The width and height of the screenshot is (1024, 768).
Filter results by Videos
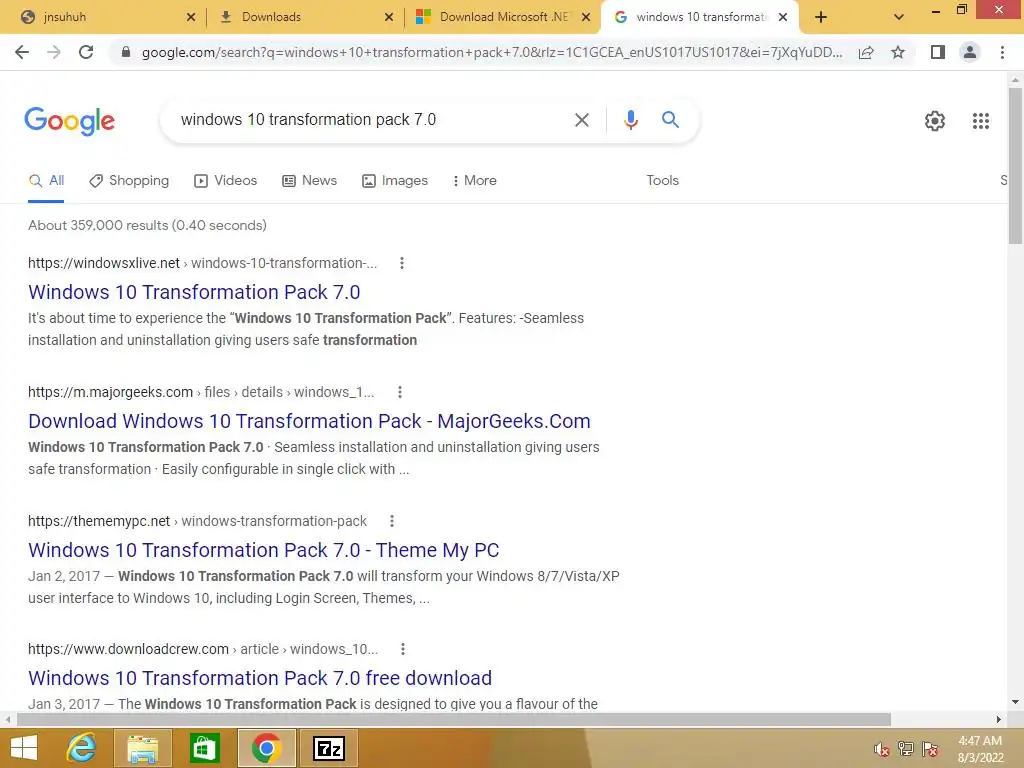click(226, 181)
